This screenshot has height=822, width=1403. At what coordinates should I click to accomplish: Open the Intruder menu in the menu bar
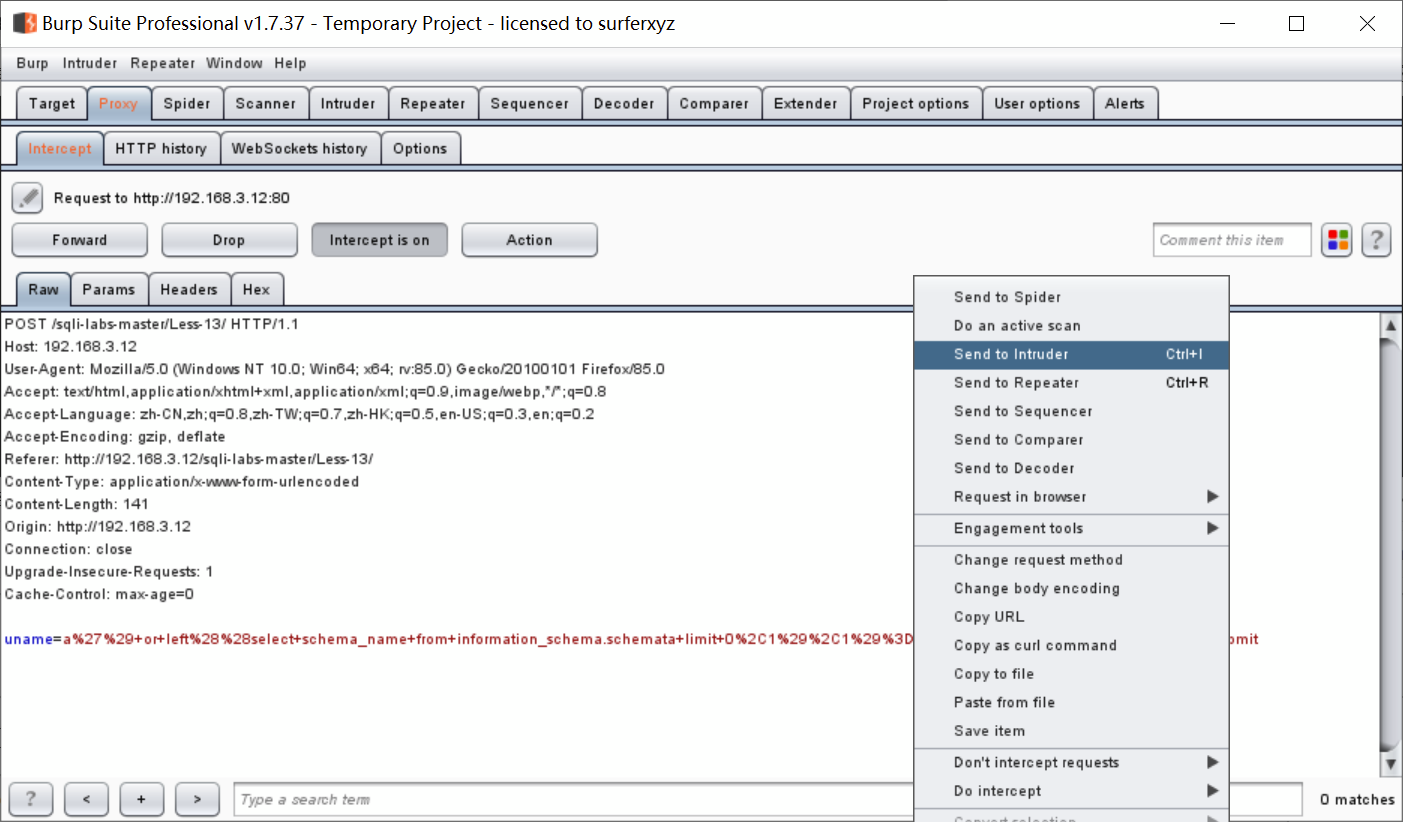pos(90,63)
